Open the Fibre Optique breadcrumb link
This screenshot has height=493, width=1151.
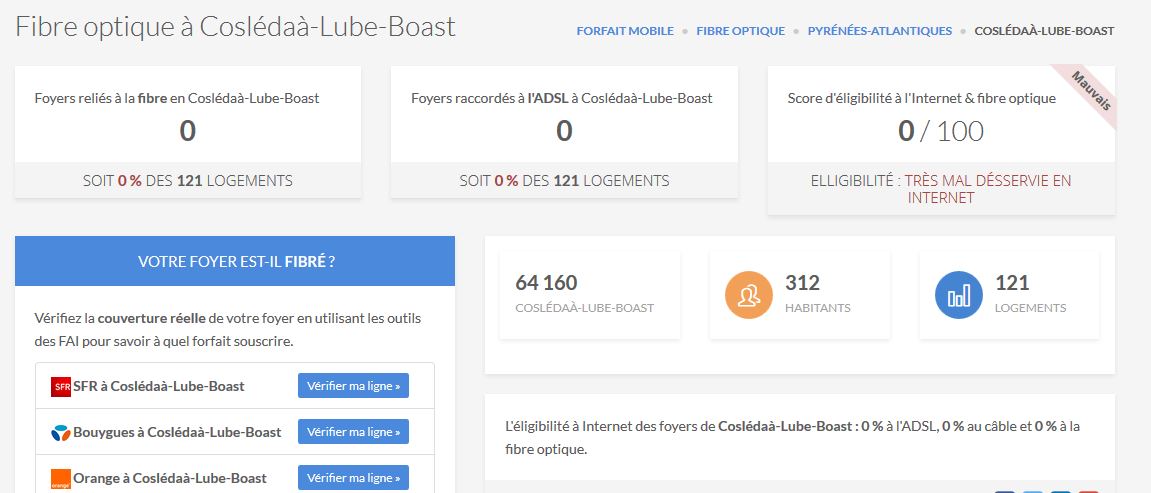(x=741, y=31)
